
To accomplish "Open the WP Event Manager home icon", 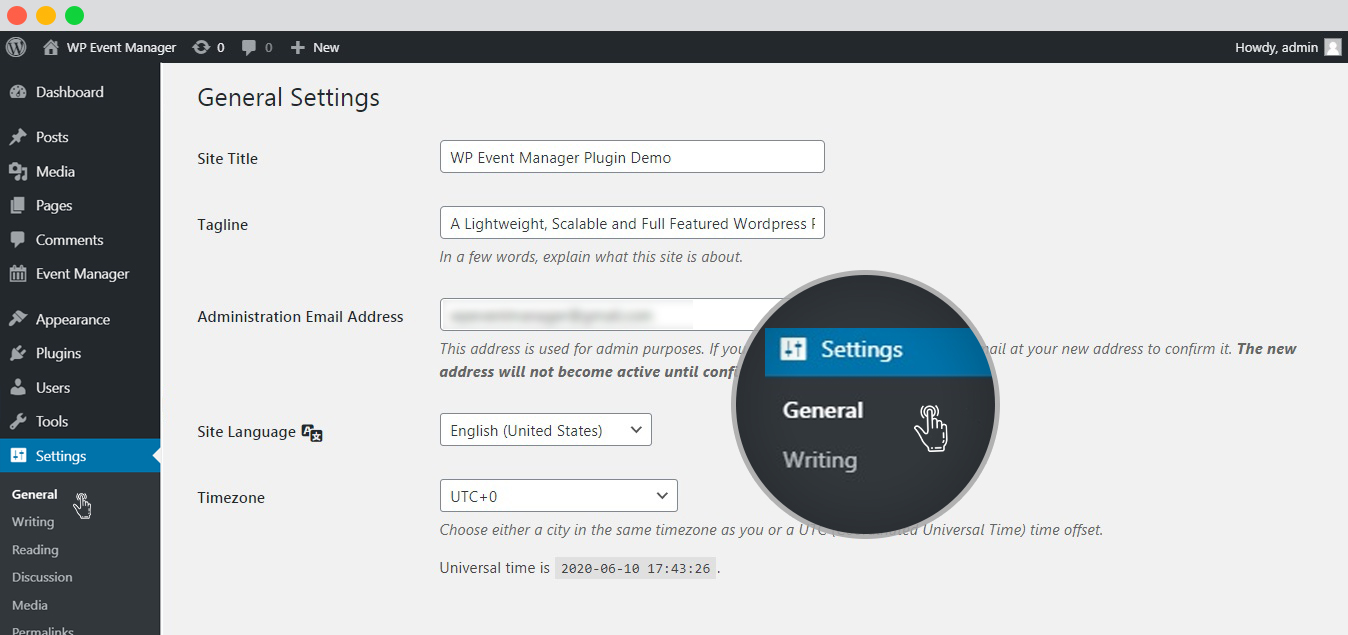I will [x=51, y=47].
